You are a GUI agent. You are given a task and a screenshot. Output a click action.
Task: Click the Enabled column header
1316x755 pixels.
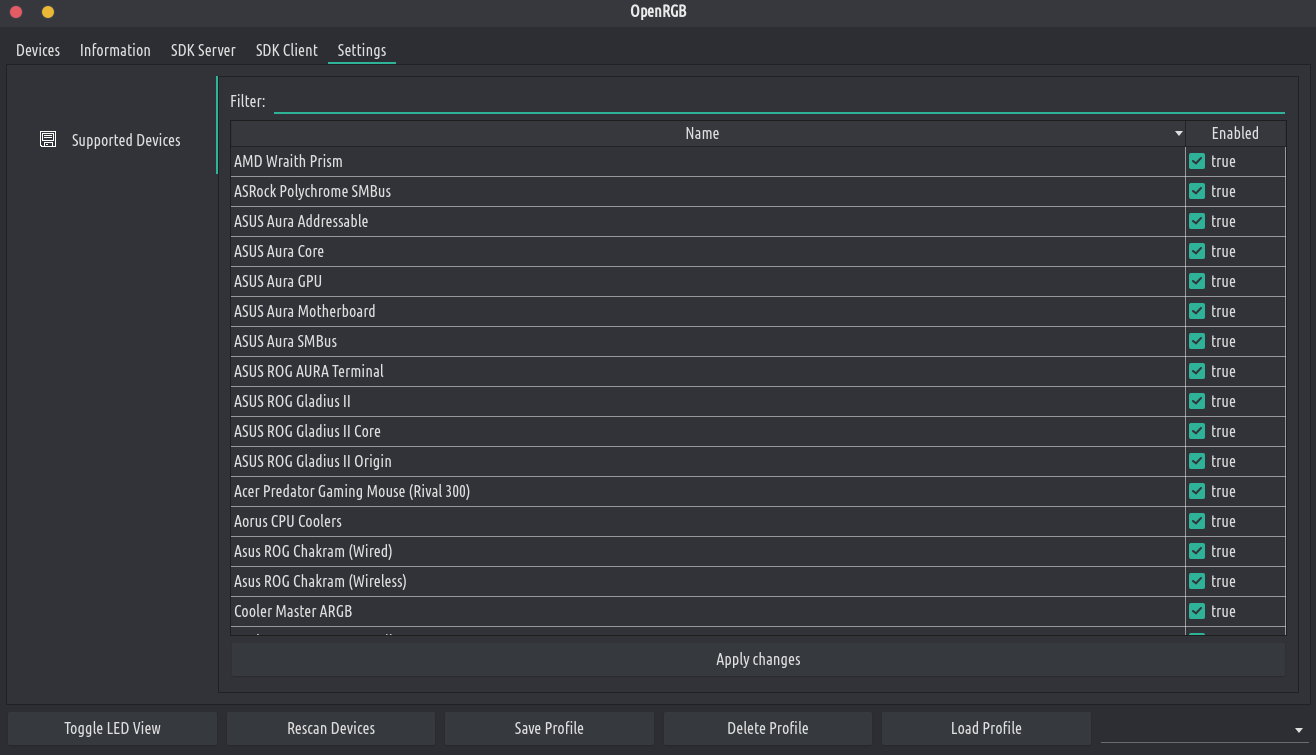(x=1235, y=133)
